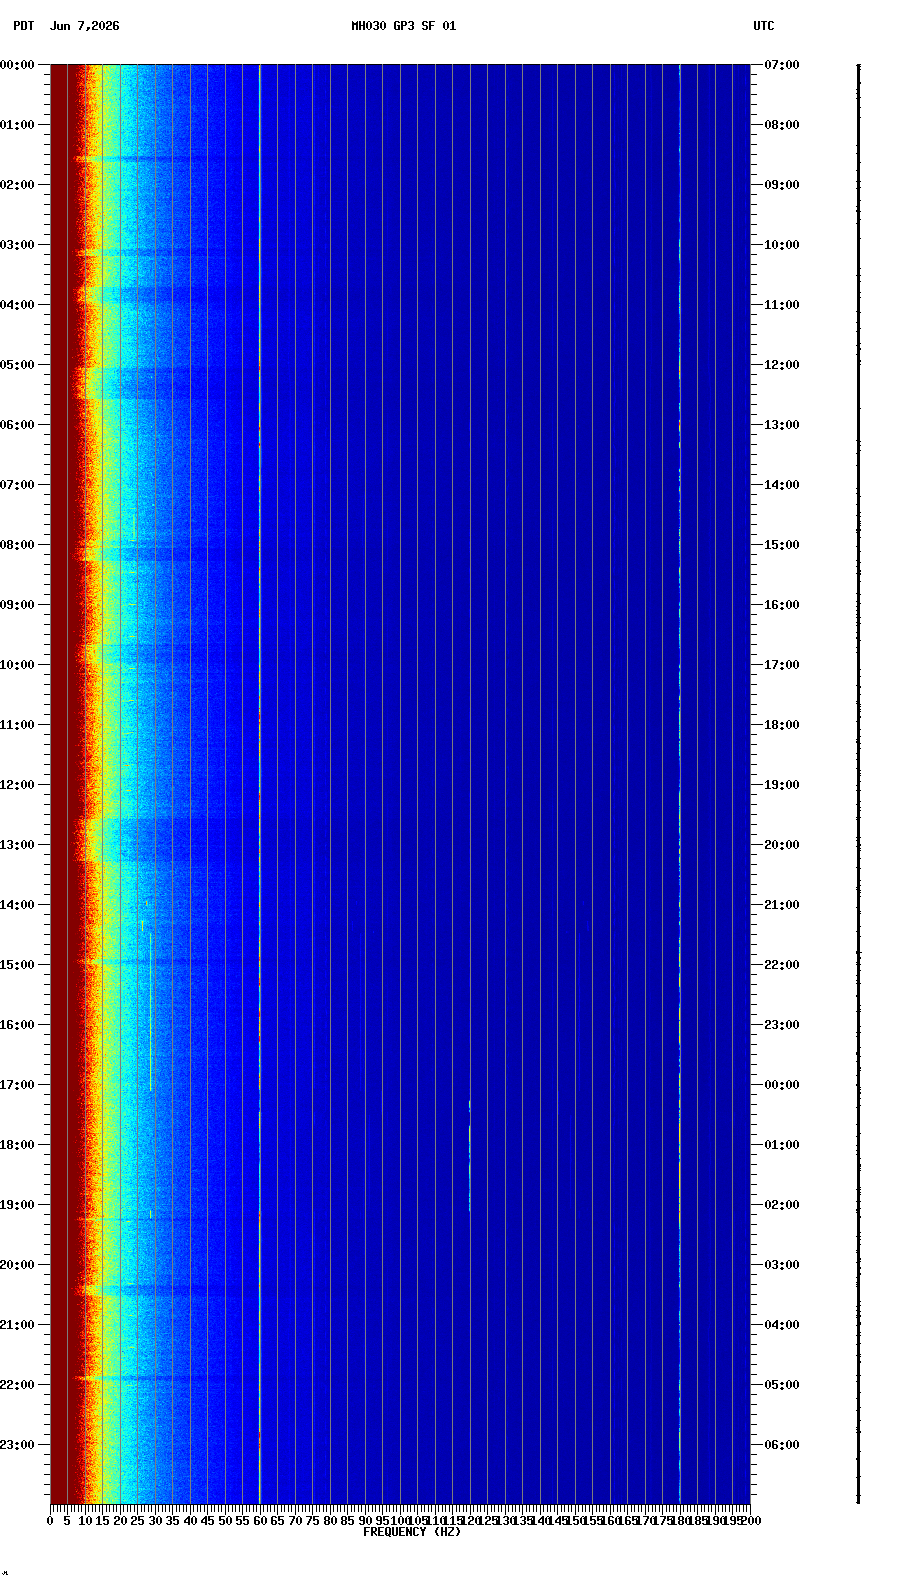The width and height of the screenshot is (902, 1584).
Task: Click the 25 Hz frequency tick label
Action: pos(137,1521)
